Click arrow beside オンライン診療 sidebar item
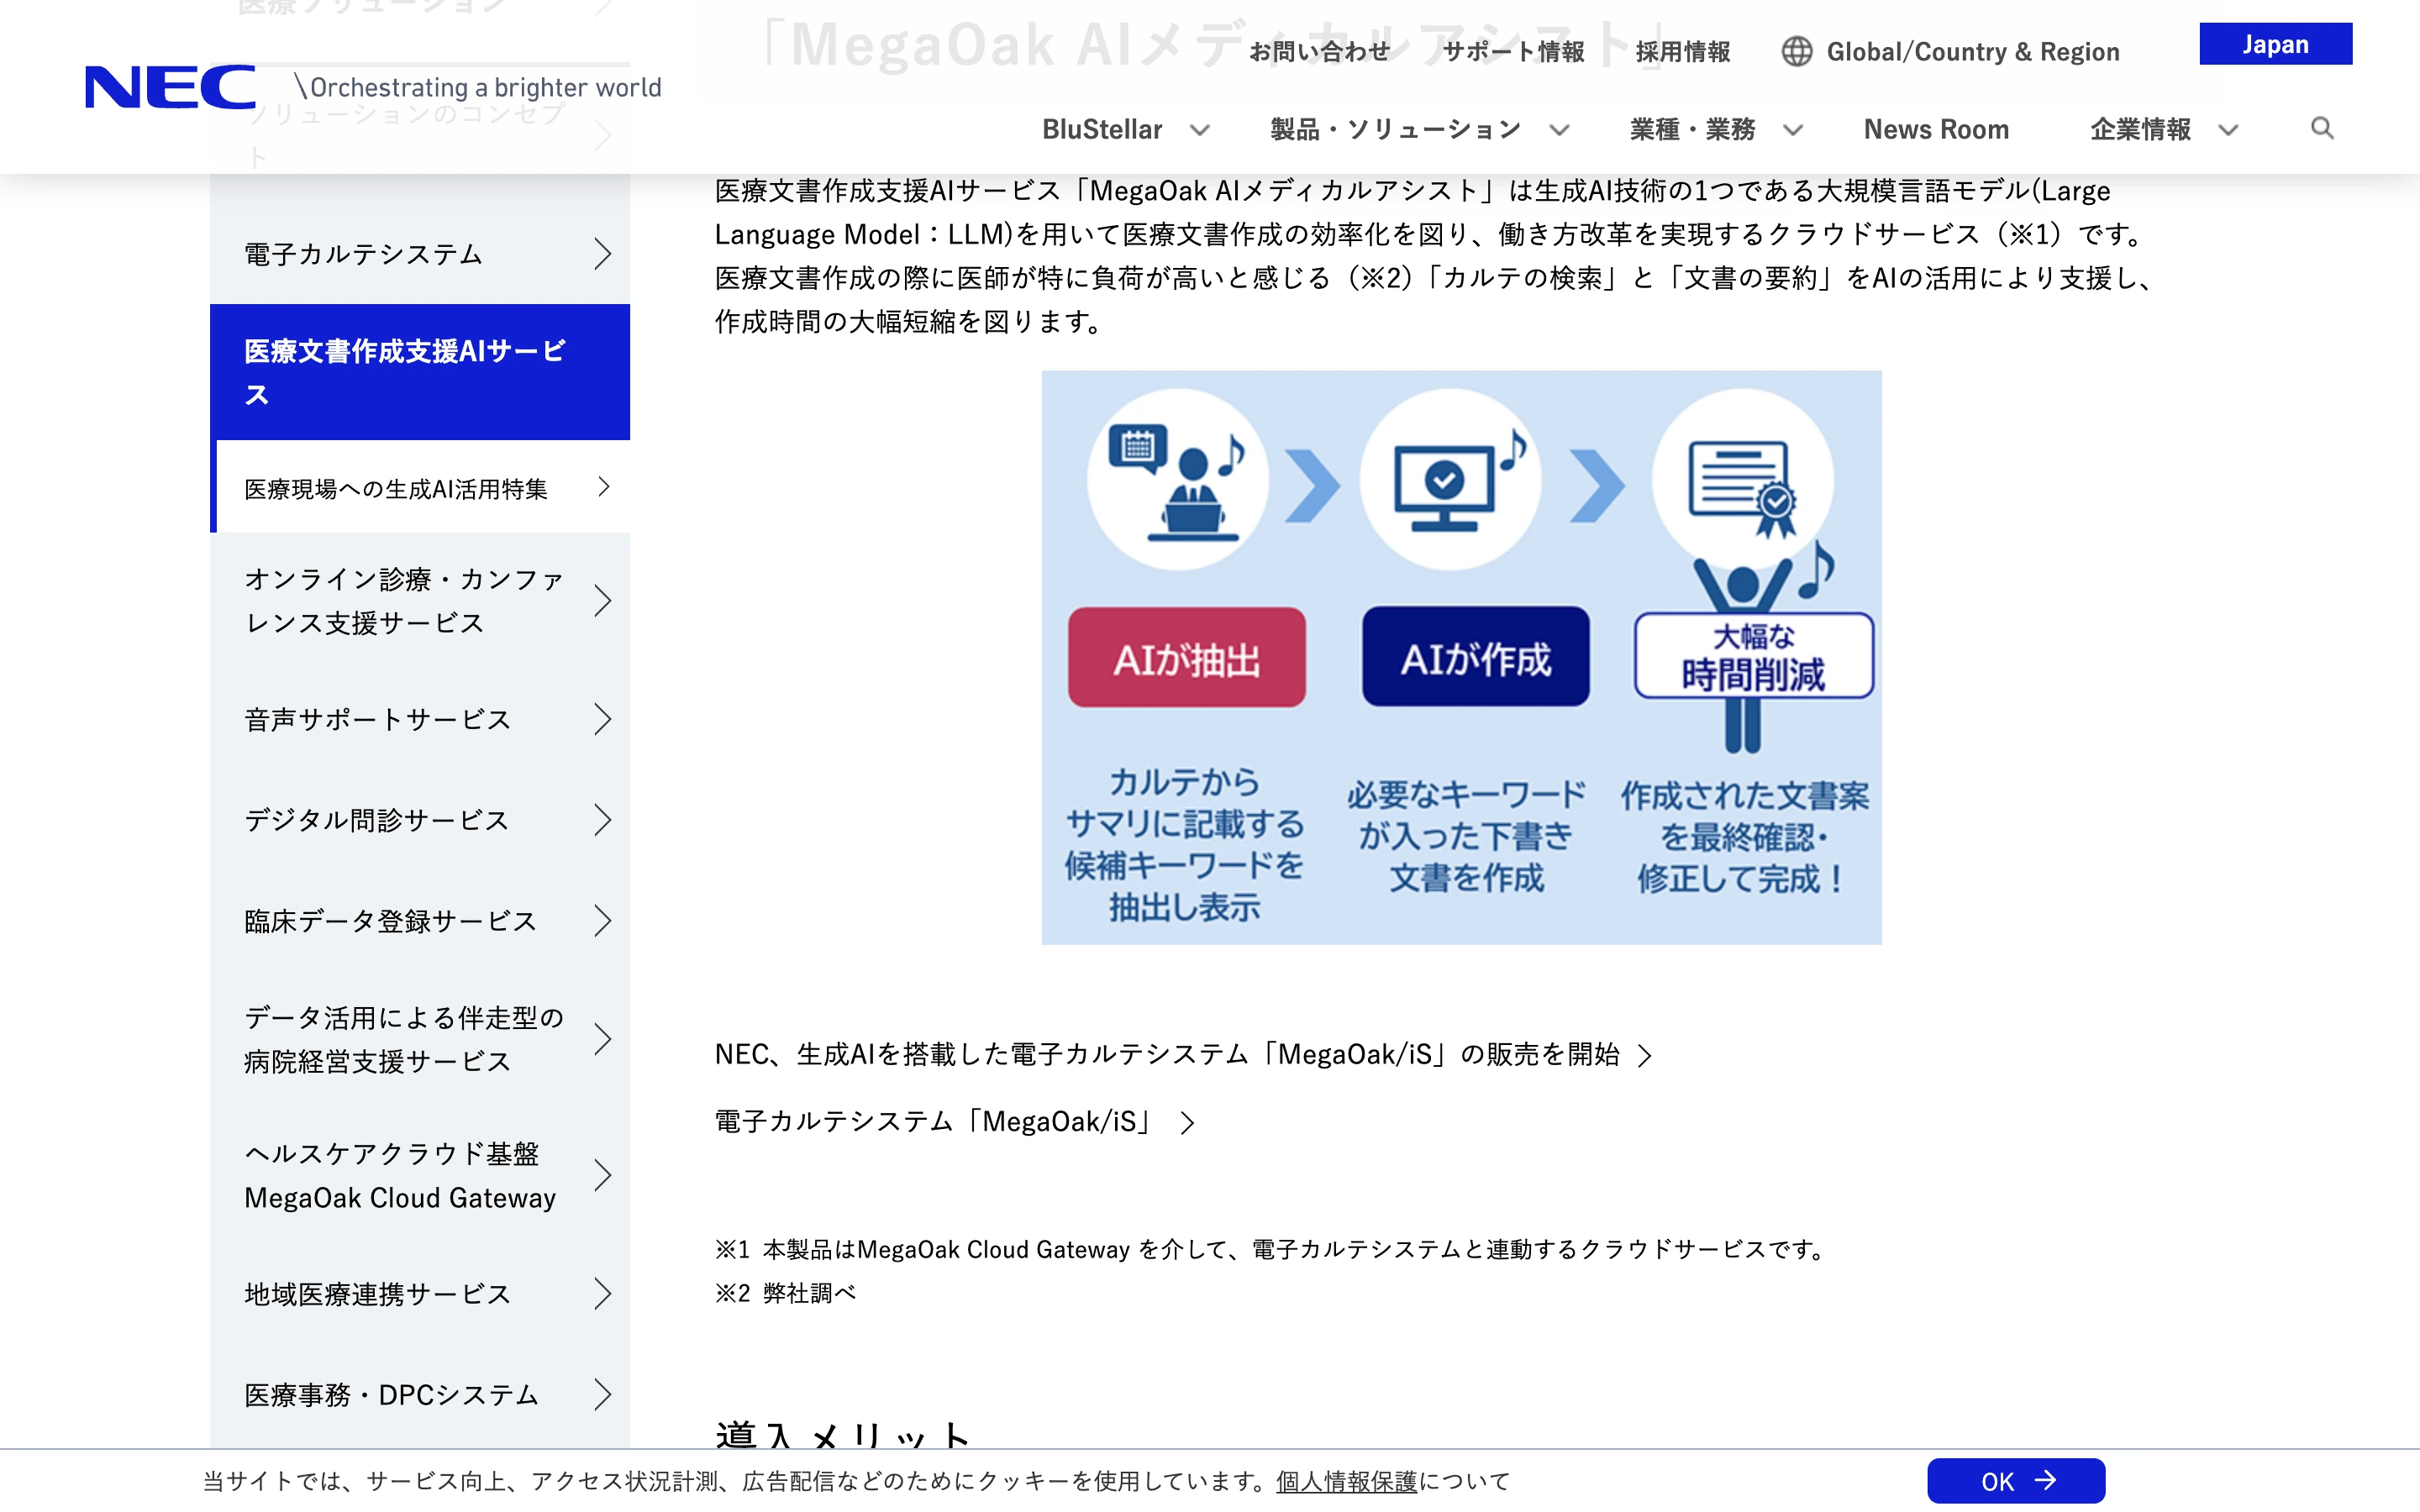The image size is (2420, 1512). tap(602, 601)
